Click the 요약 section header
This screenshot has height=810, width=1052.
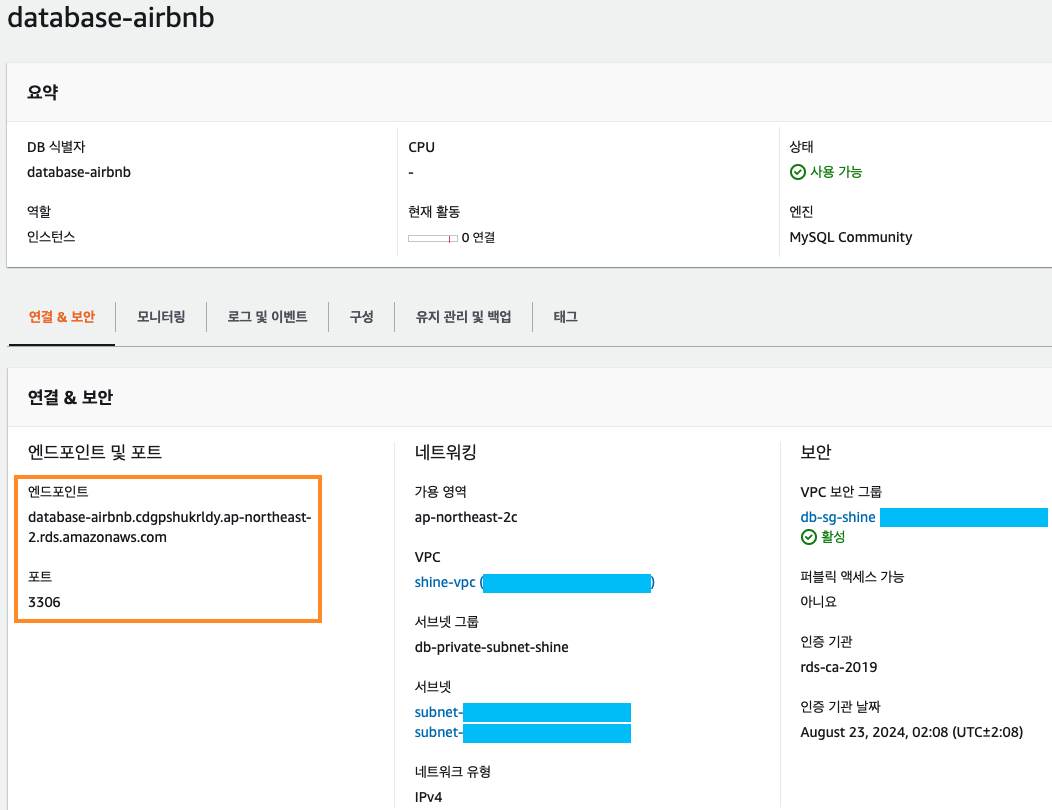[x=42, y=92]
